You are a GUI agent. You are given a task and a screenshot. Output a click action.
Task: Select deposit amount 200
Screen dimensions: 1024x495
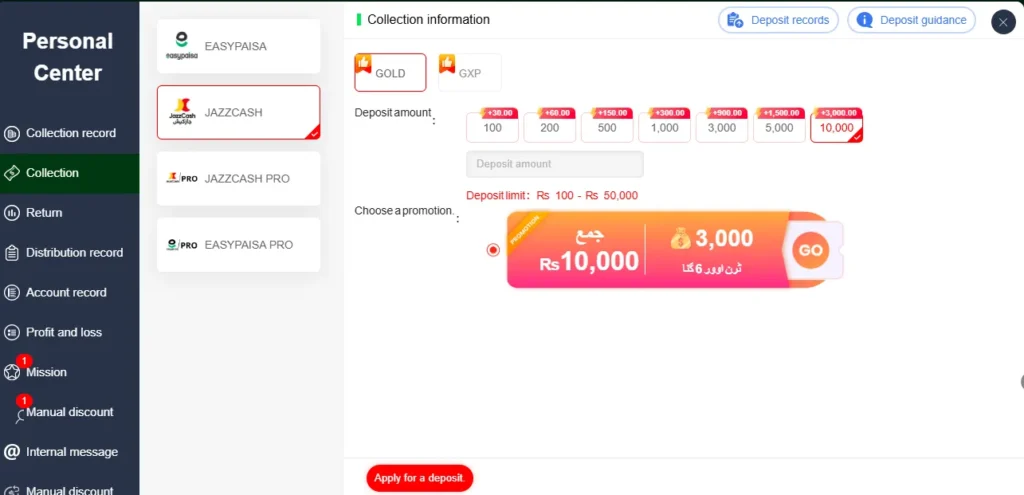pos(550,127)
